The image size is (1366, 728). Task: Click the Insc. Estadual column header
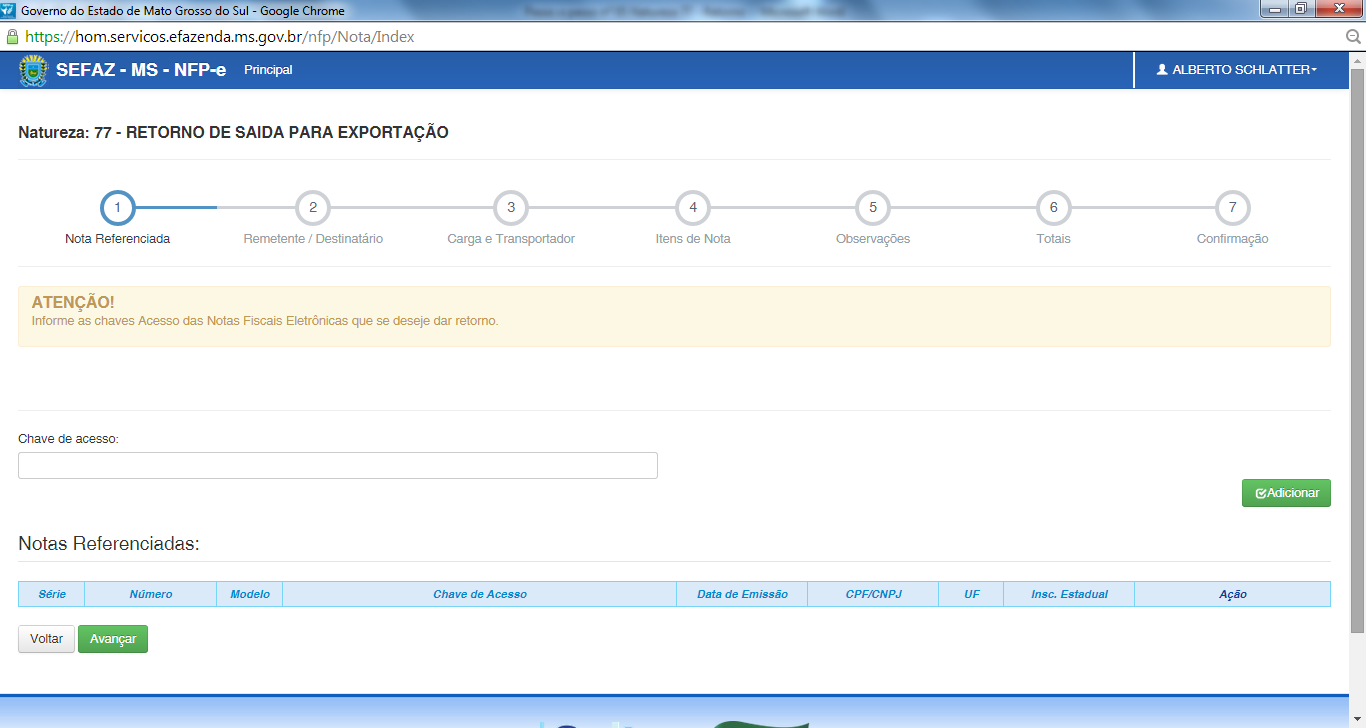click(x=1069, y=594)
